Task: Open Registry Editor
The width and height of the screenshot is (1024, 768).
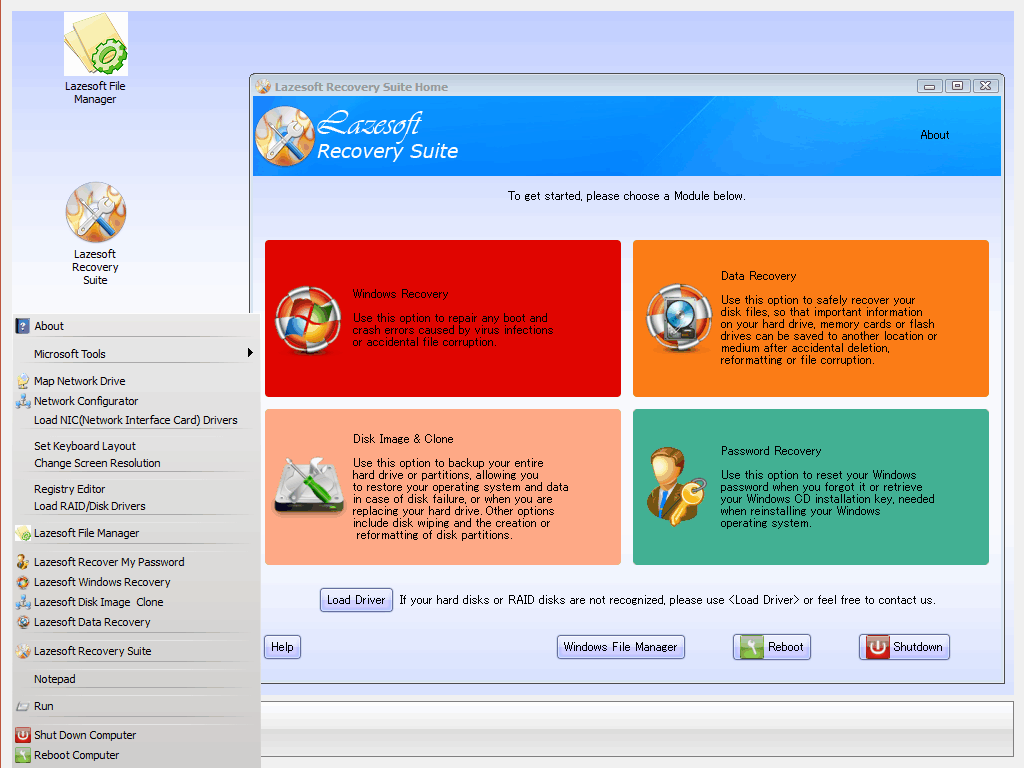Action: 69,489
